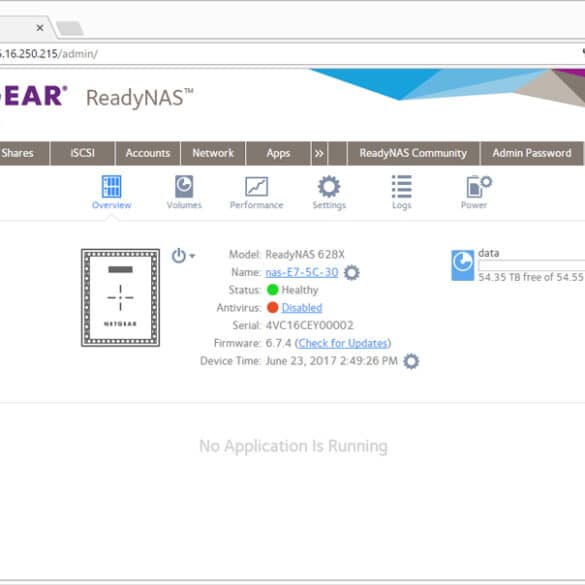The image size is (585, 585).
Task: Click the Disabled antivirus link
Action: [x=302, y=308]
